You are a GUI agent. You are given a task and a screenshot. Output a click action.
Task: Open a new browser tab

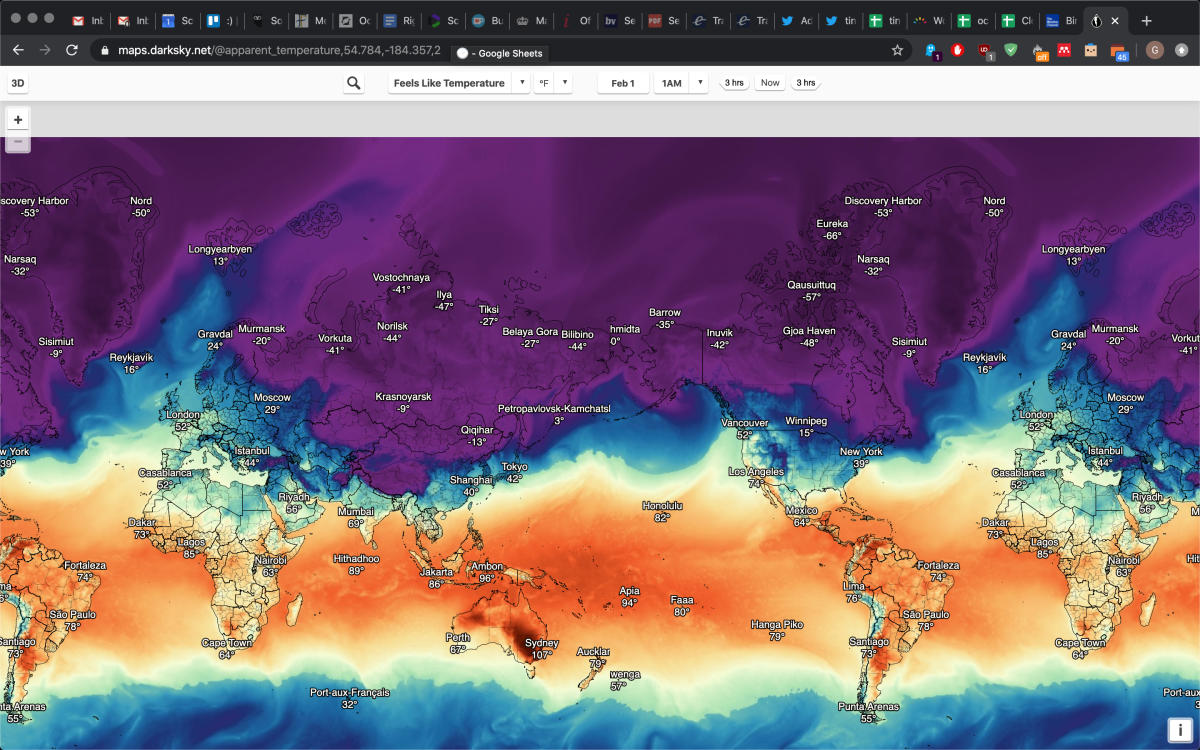(x=1146, y=20)
